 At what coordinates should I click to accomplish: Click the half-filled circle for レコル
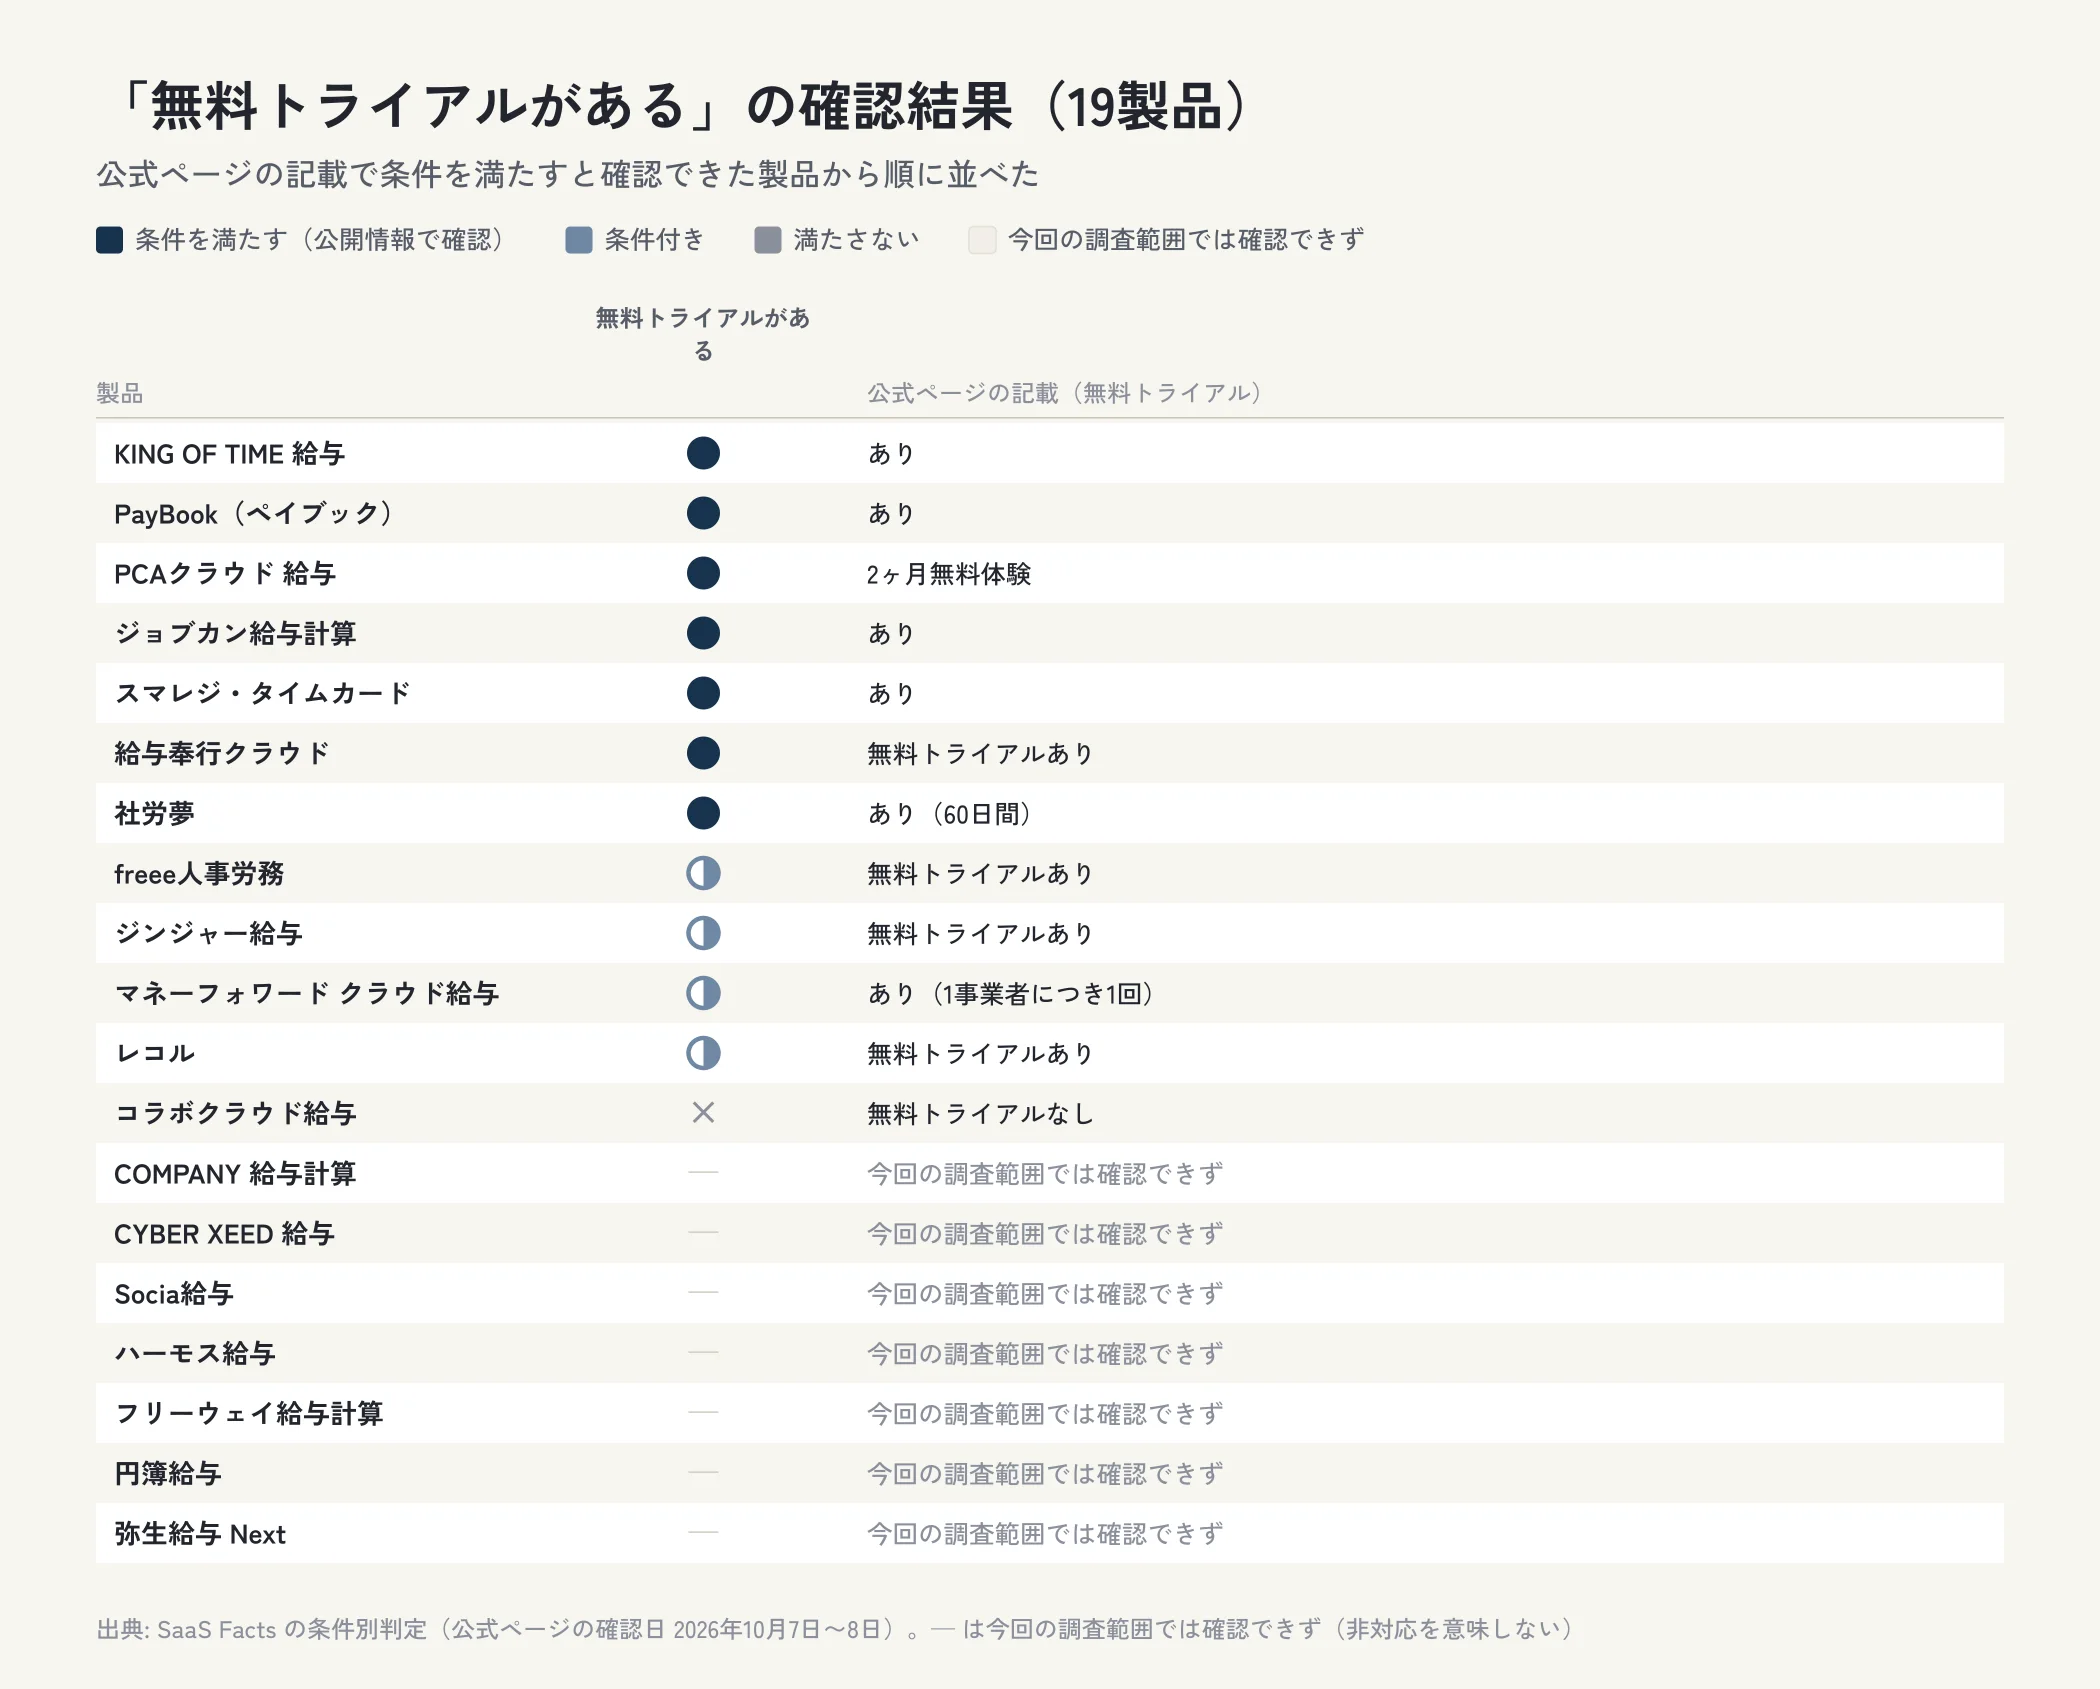pos(703,1053)
